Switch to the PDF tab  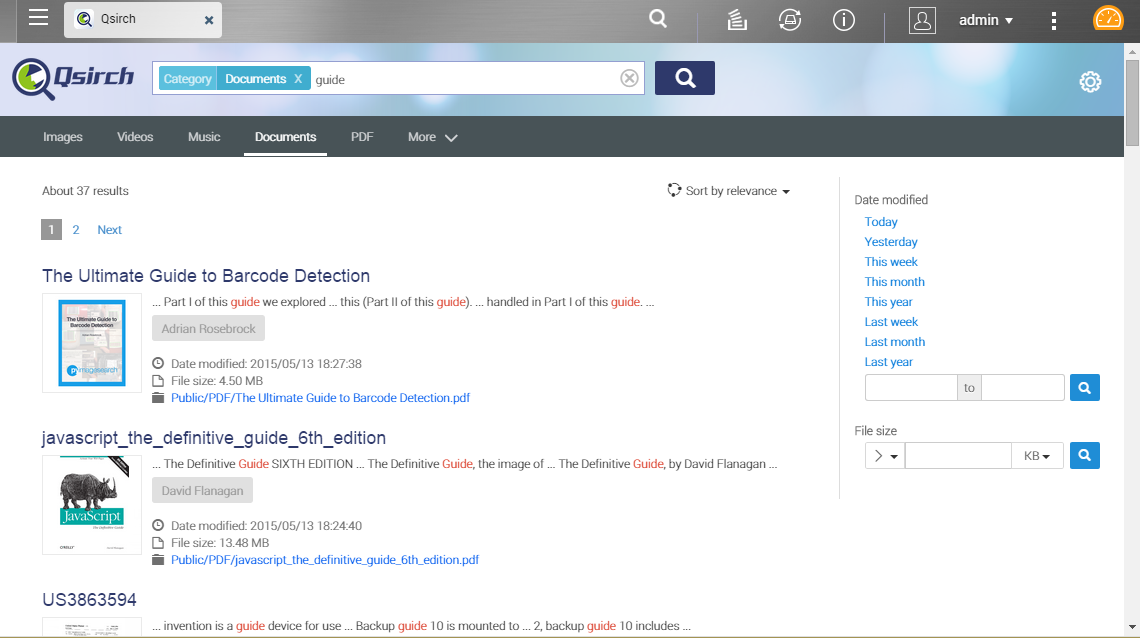[x=362, y=137]
